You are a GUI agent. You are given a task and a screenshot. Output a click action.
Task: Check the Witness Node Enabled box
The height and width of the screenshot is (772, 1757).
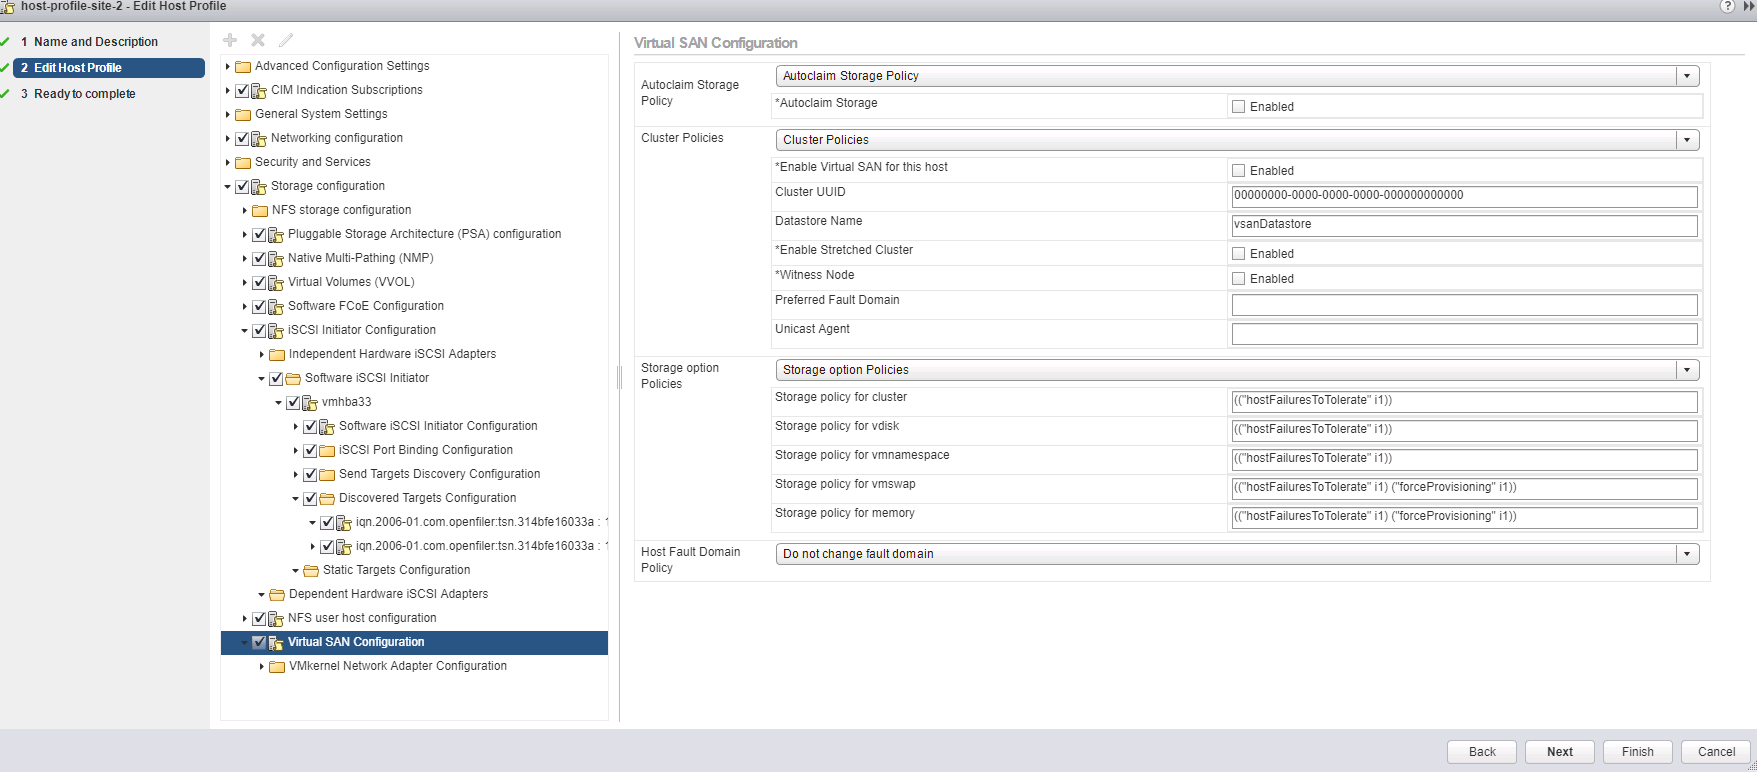pos(1238,279)
